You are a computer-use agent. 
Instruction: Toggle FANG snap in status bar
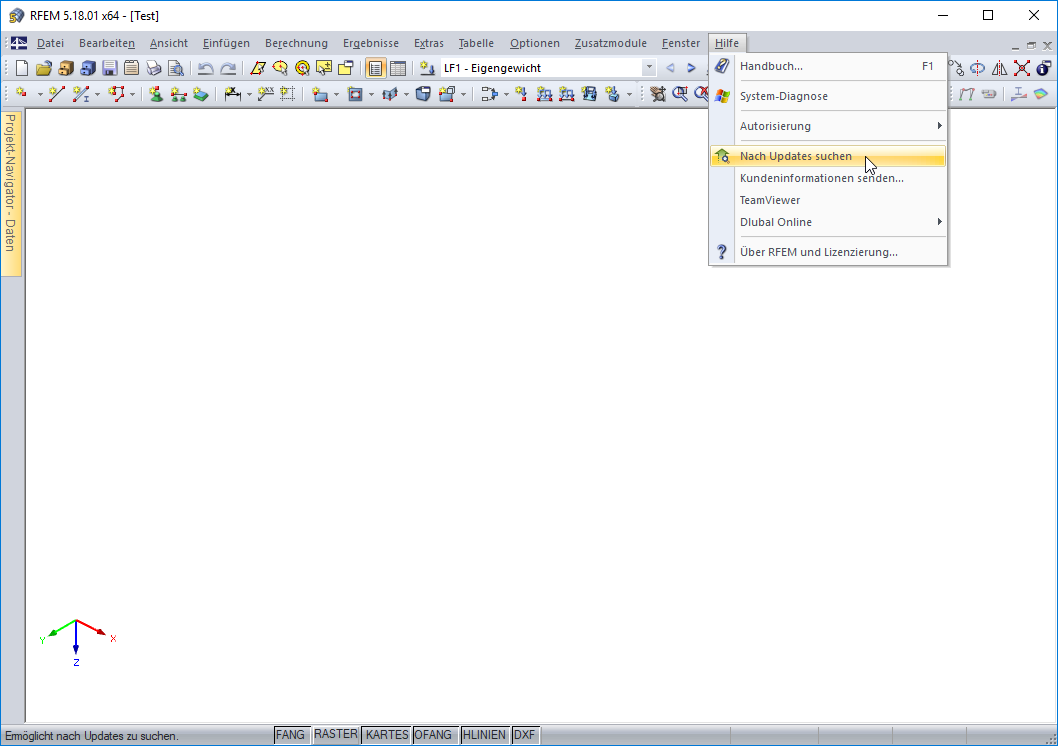click(x=290, y=735)
